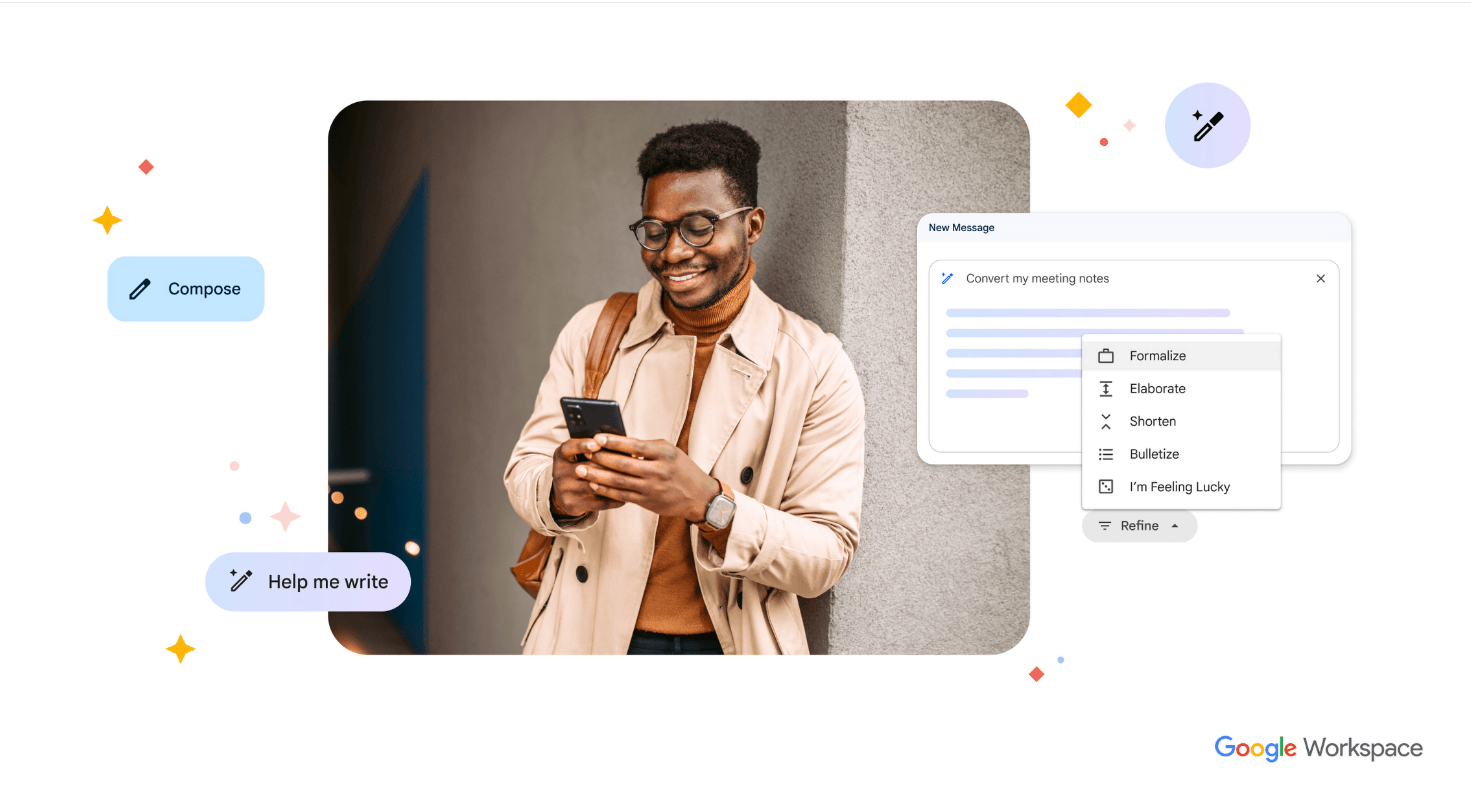
Task: Click the expand icon beside Elaborate
Action: click(x=1106, y=388)
